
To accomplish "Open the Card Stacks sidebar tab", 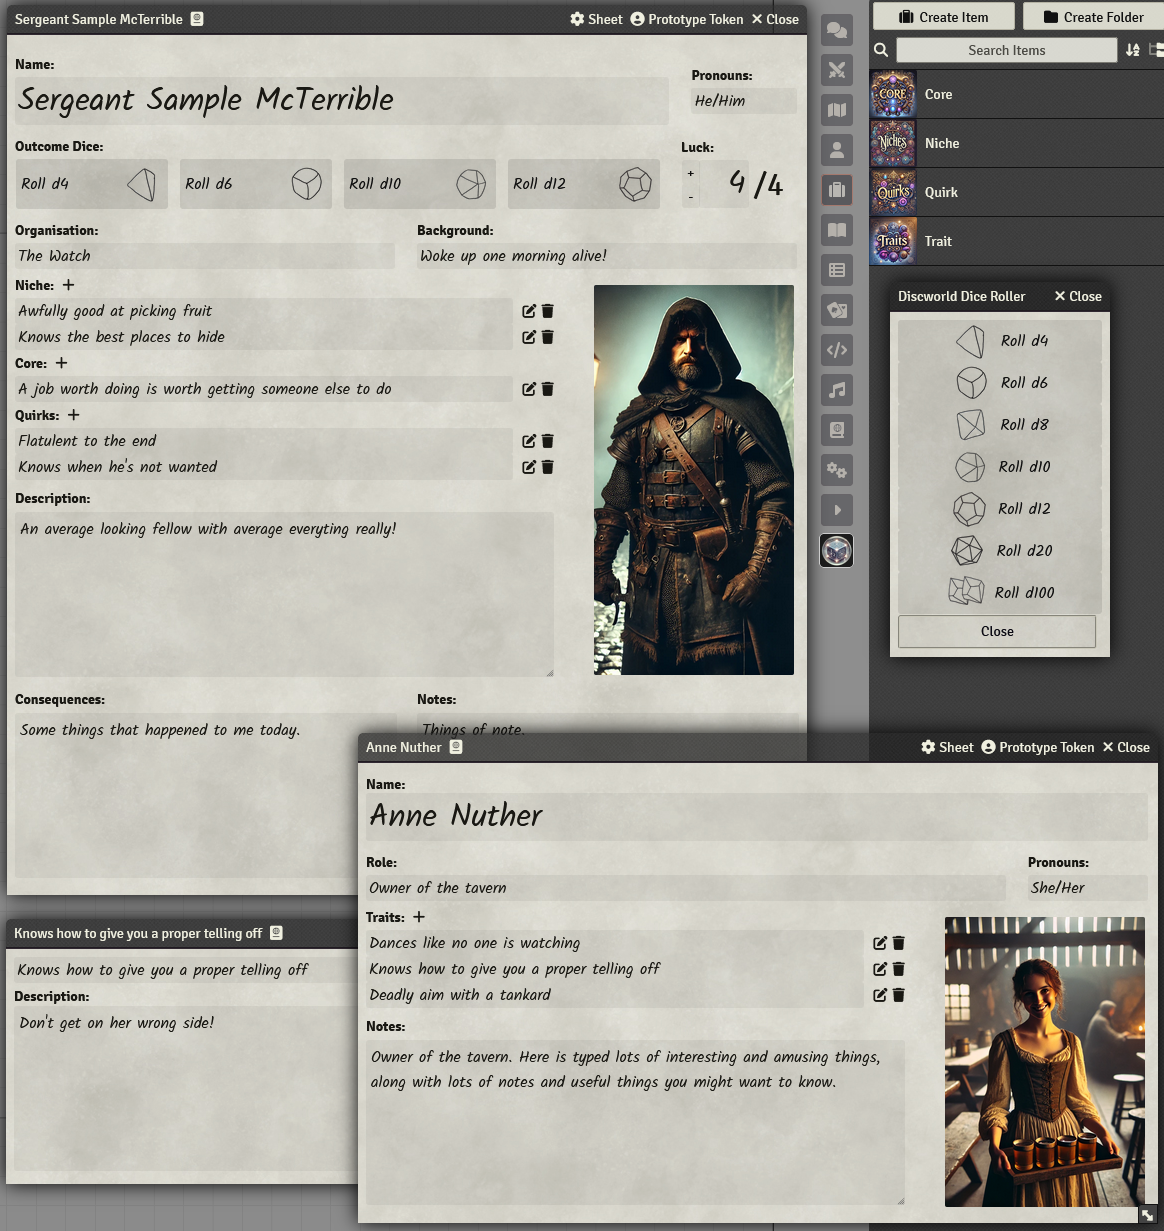I will click(x=837, y=310).
